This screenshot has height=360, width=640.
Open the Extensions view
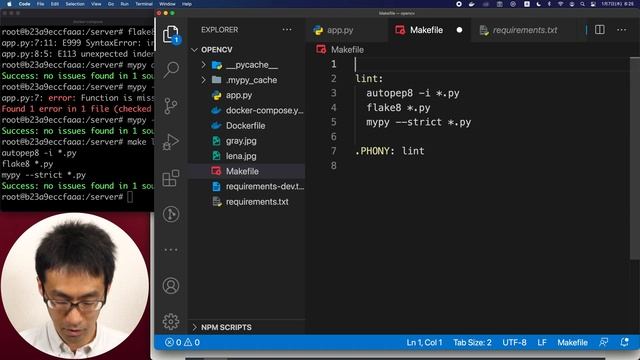[x=171, y=178]
